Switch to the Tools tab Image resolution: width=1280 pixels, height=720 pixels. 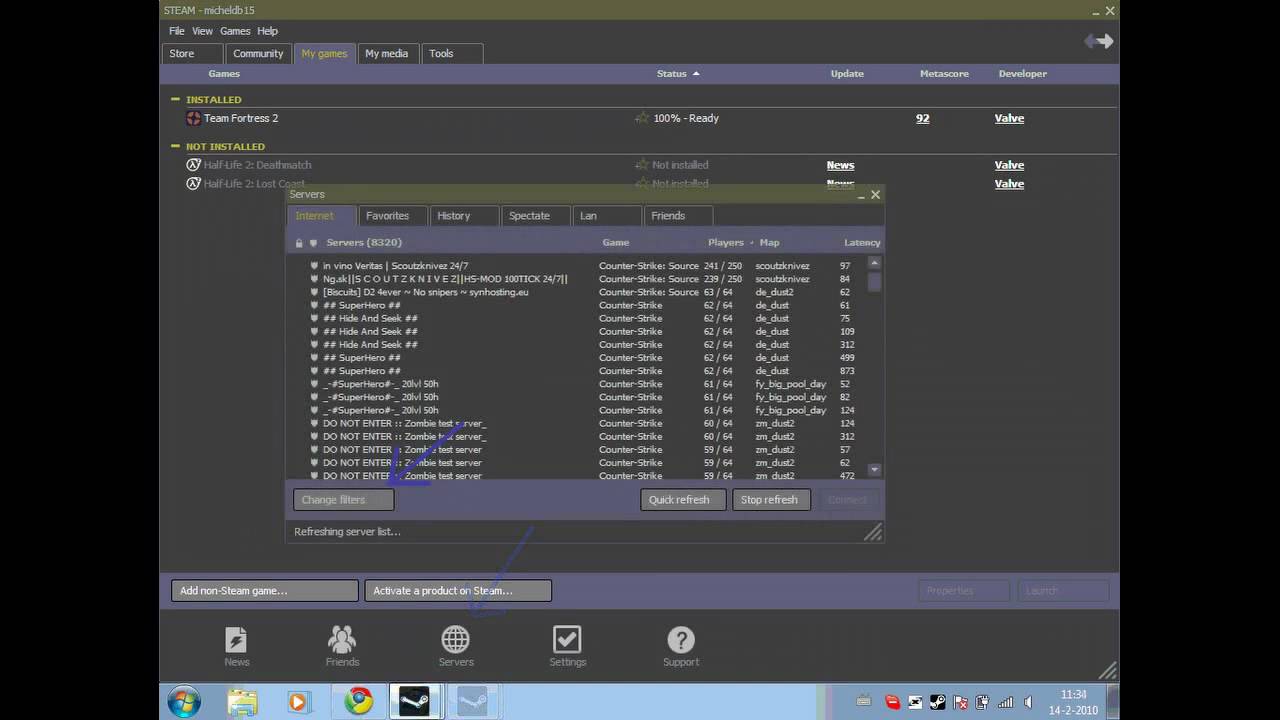click(453, 54)
